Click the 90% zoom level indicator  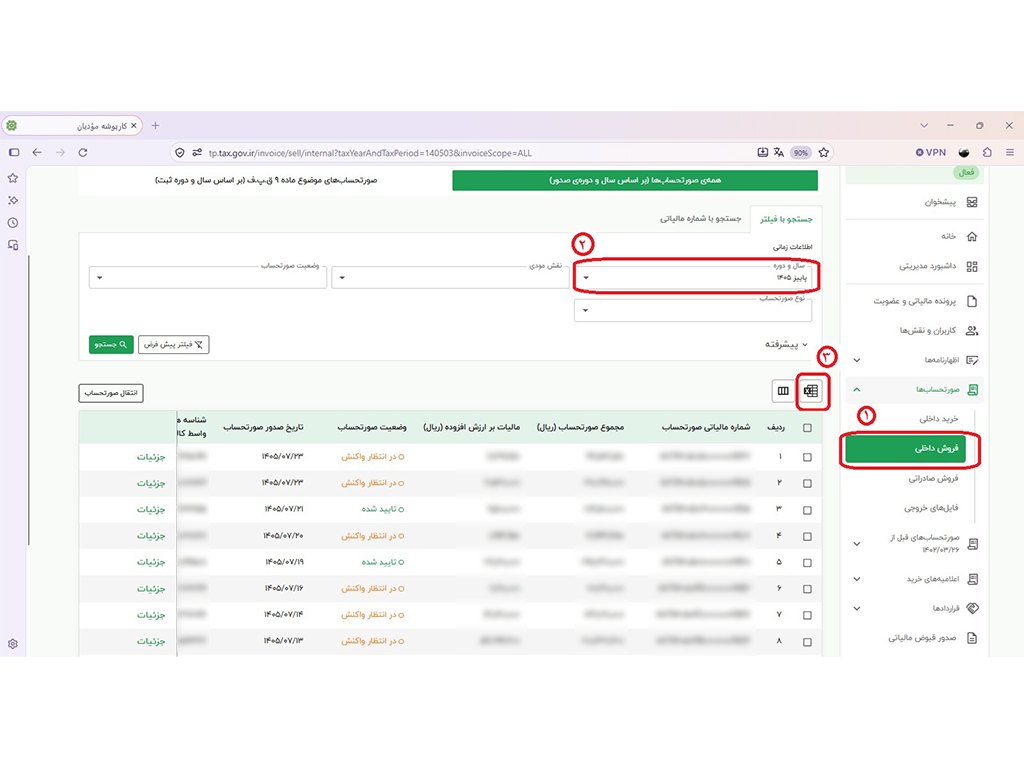coord(800,153)
